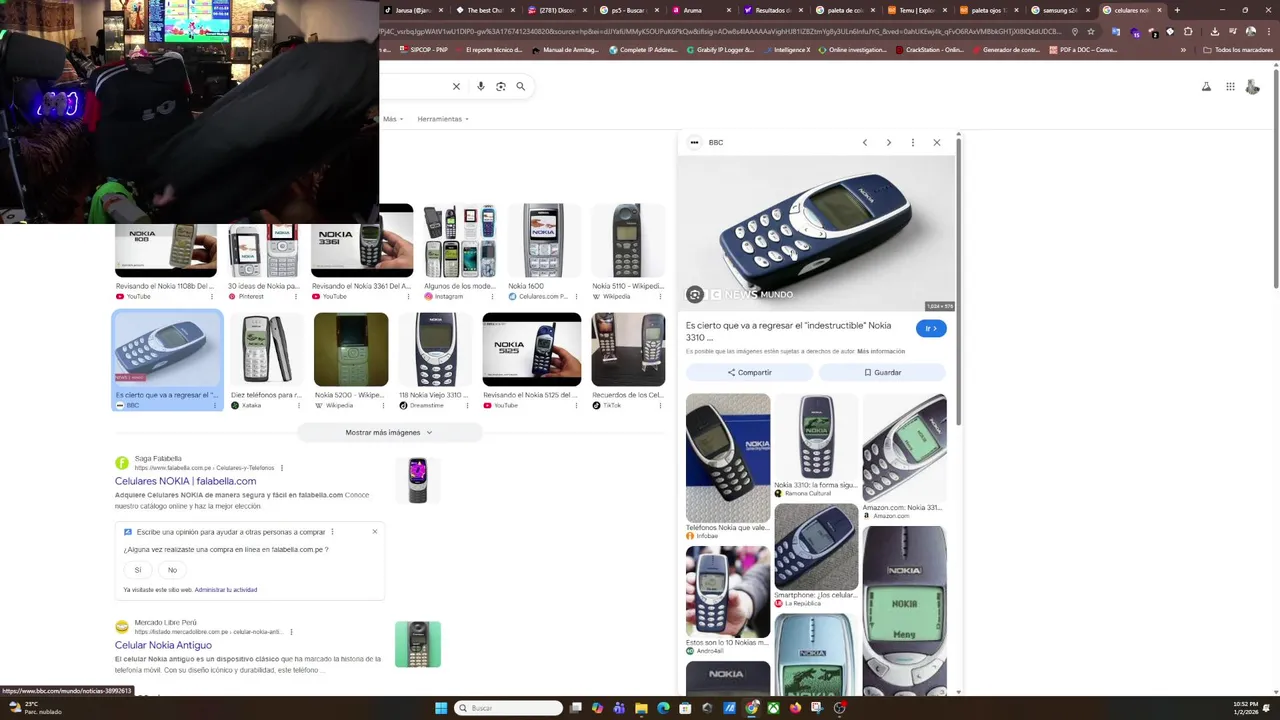Open options menu for opinion card

coord(332,532)
